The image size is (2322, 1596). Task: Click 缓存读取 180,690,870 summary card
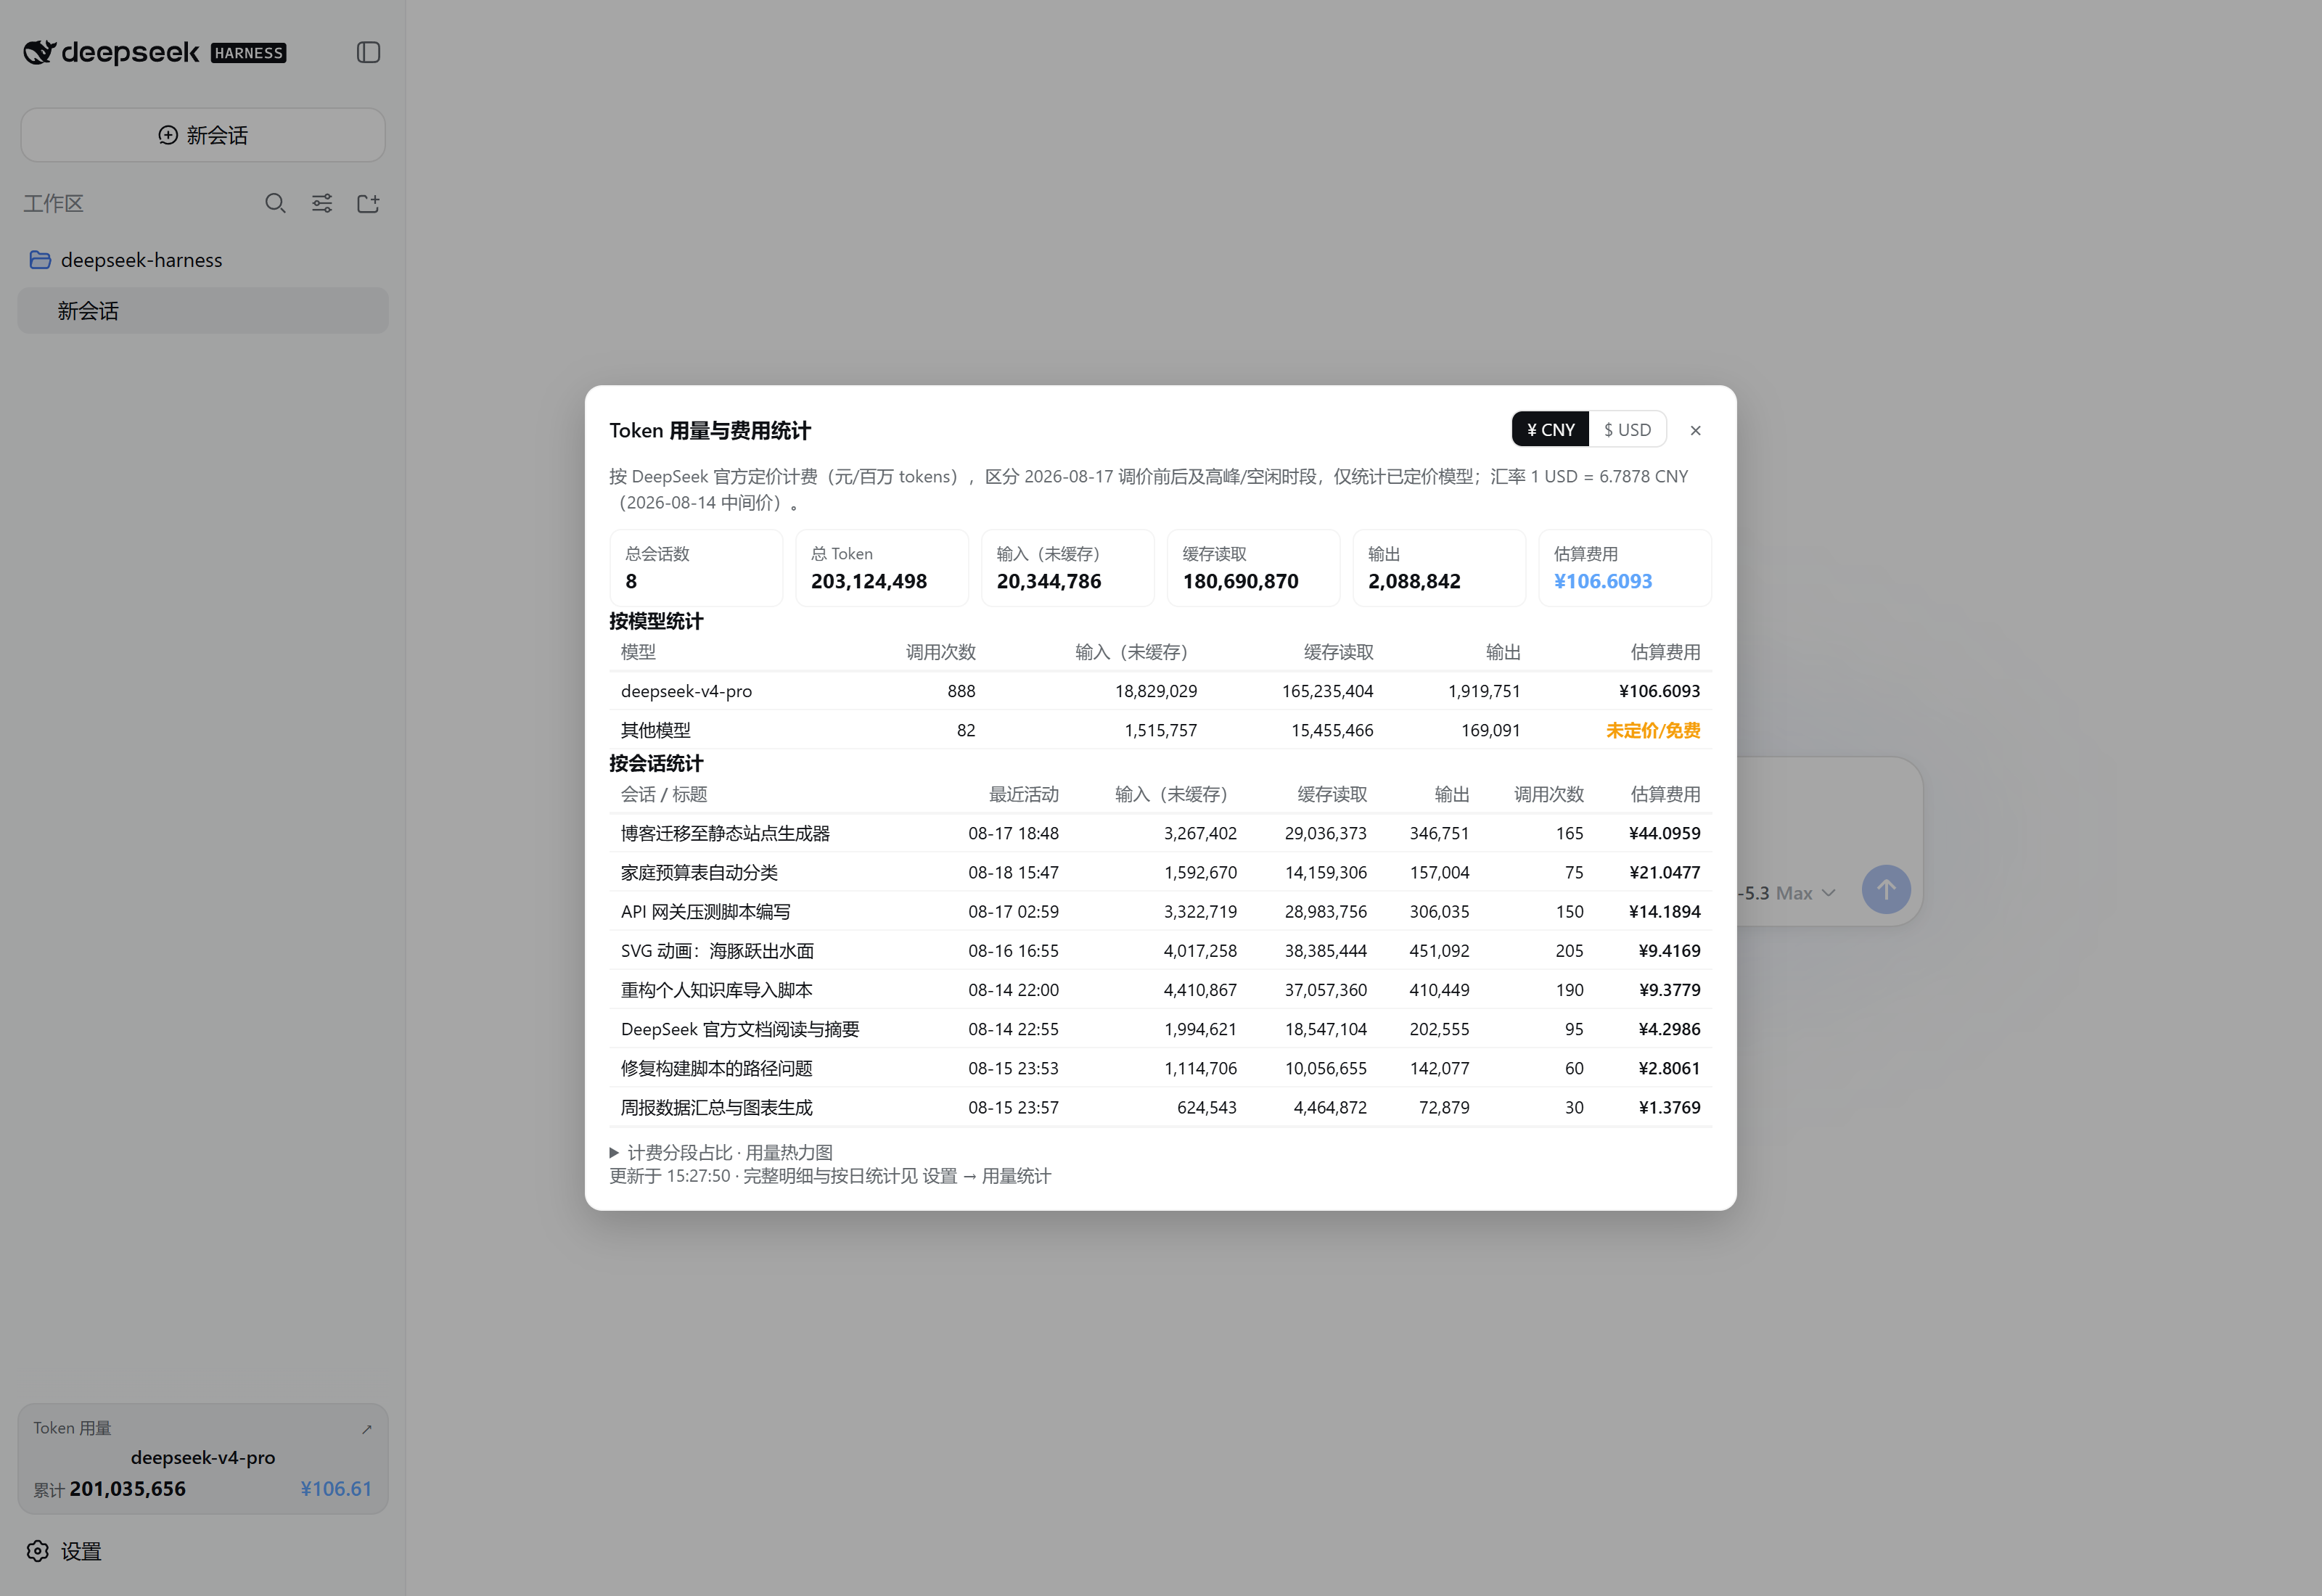pos(1253,568)
